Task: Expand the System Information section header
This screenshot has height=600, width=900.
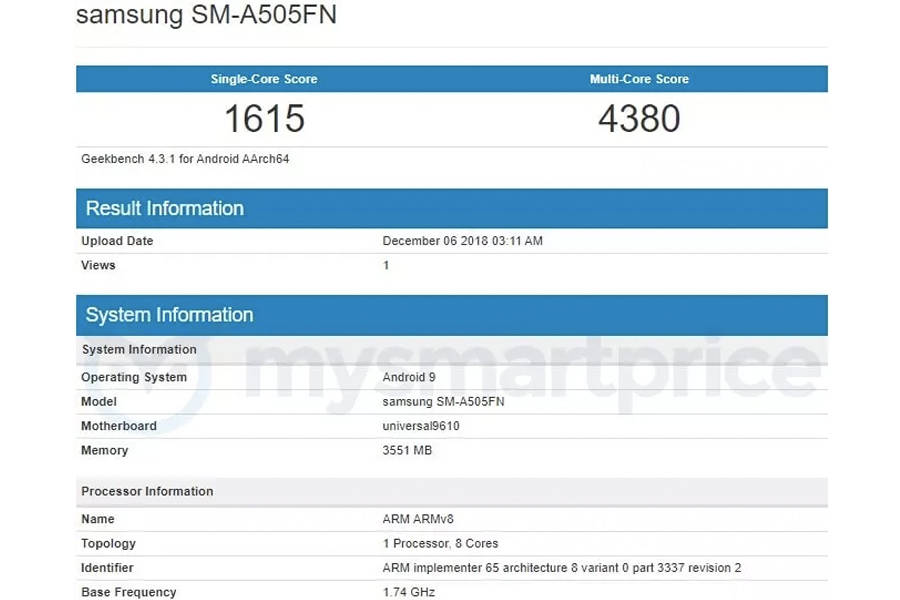Action: [169, 315]
